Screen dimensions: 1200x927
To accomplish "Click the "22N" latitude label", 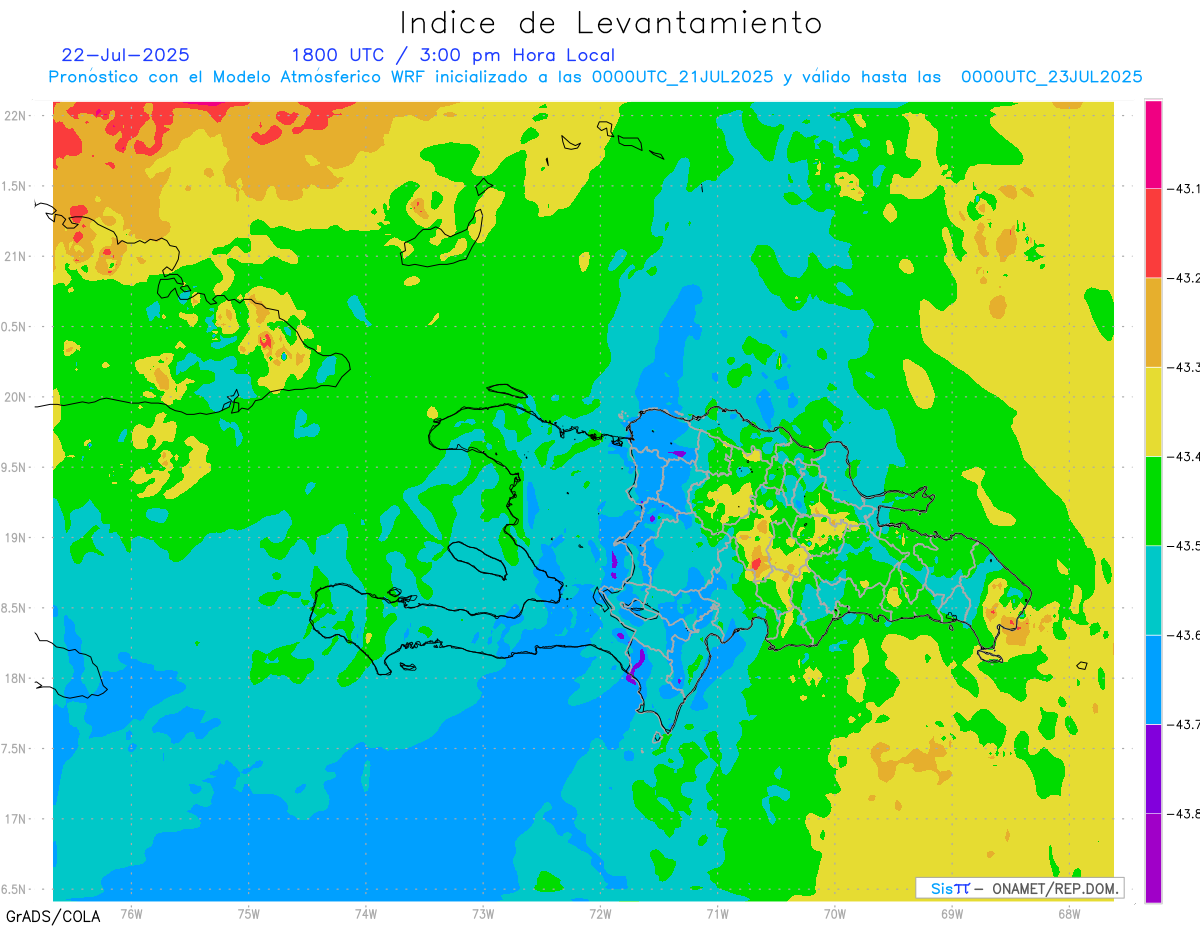I will 17,115.
